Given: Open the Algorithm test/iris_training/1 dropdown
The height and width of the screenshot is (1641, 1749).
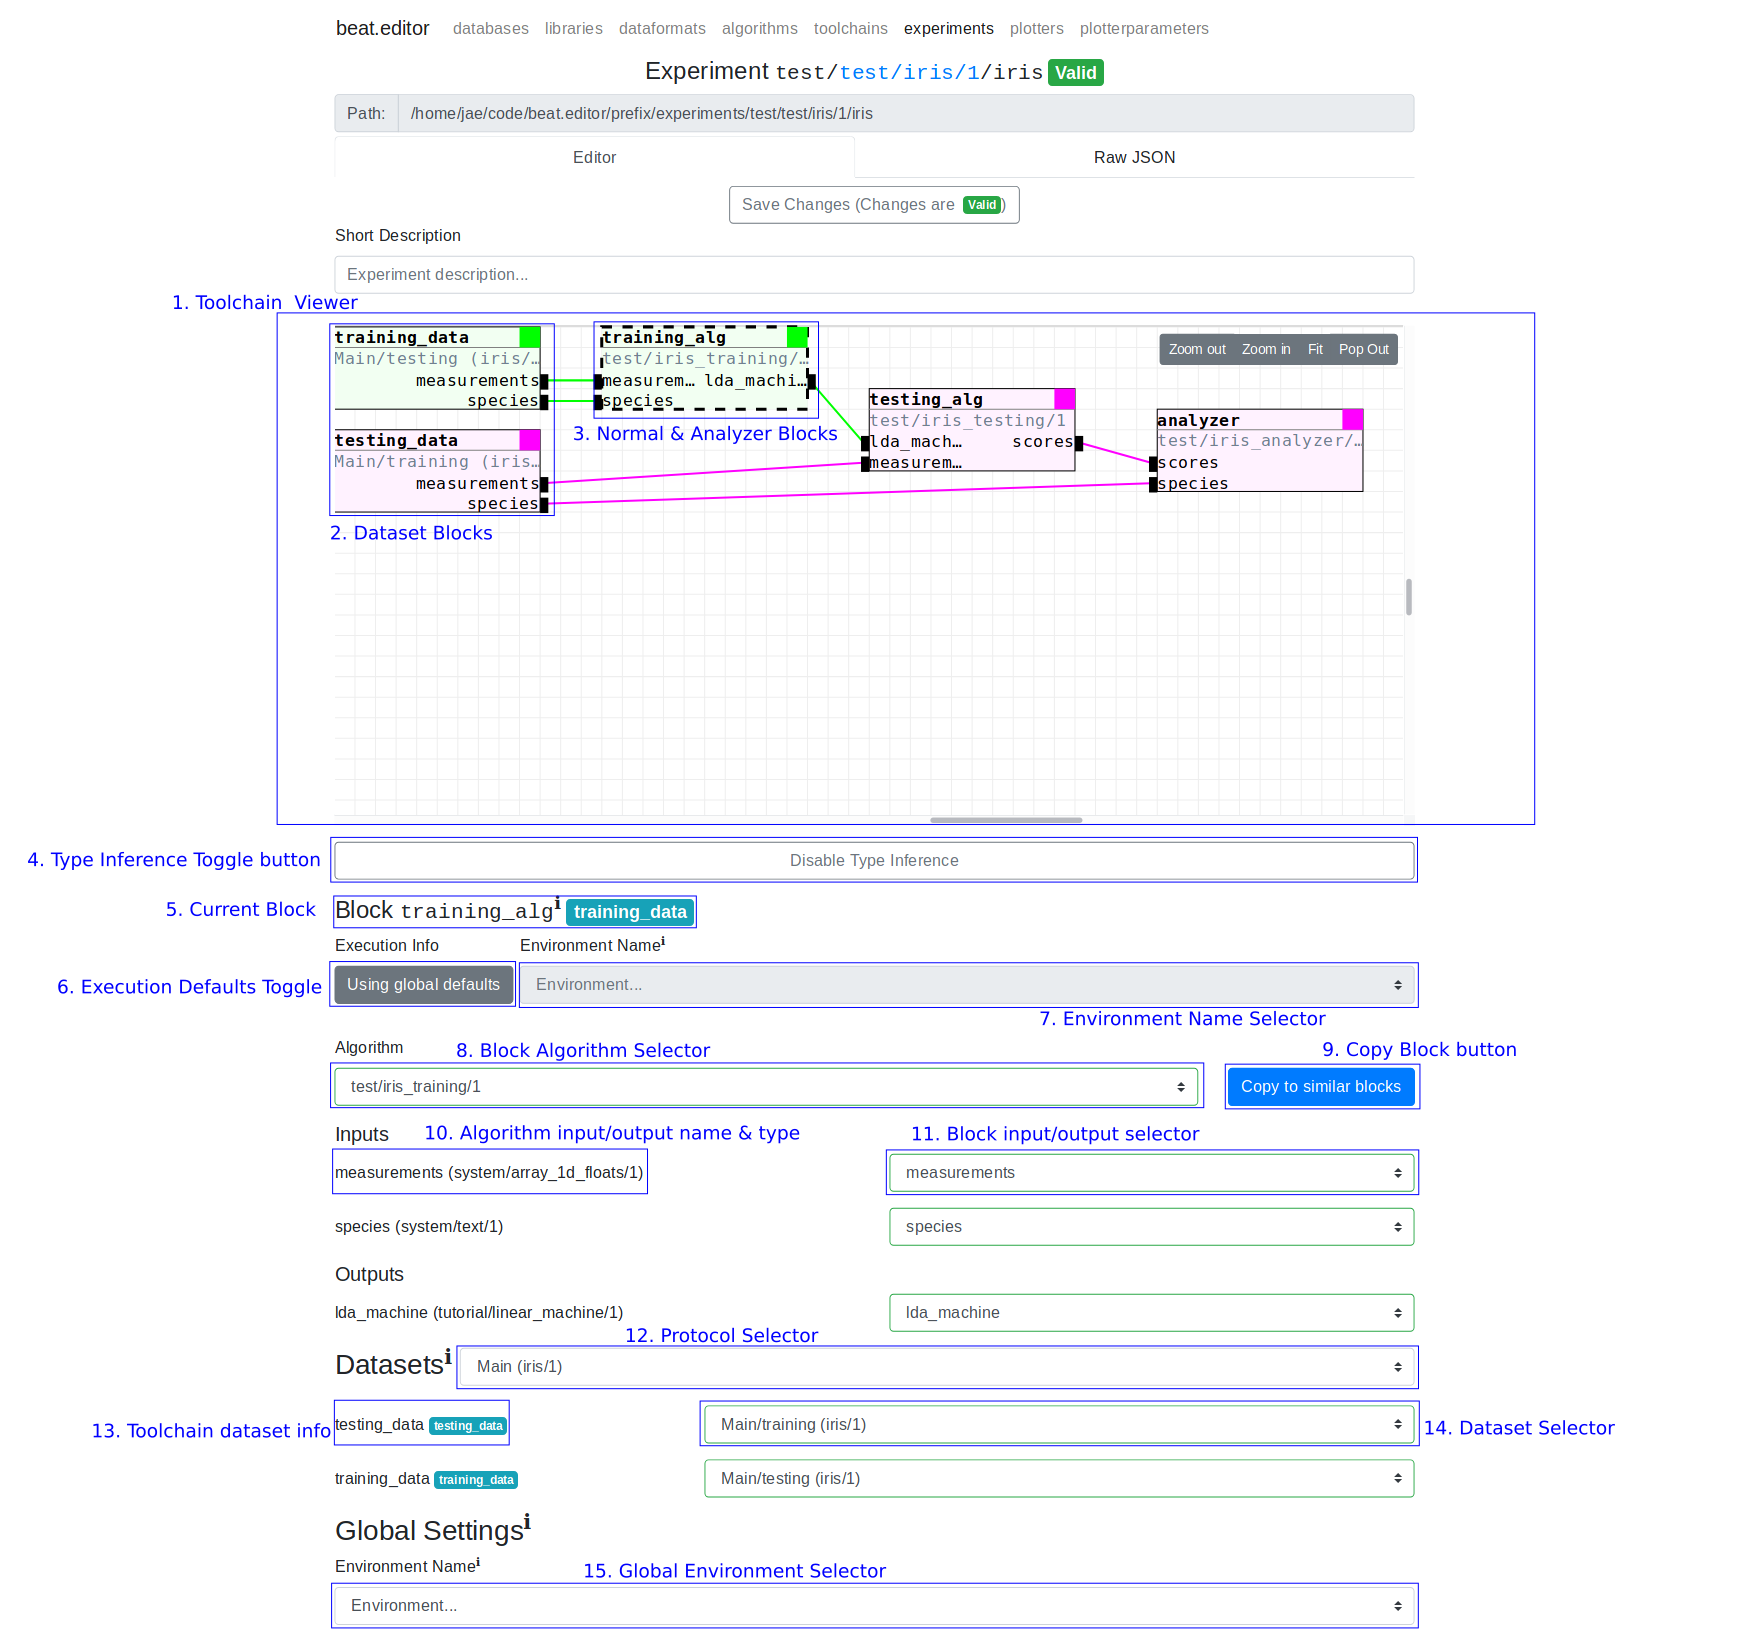Looking at the screenshot, I should 766,1087.
